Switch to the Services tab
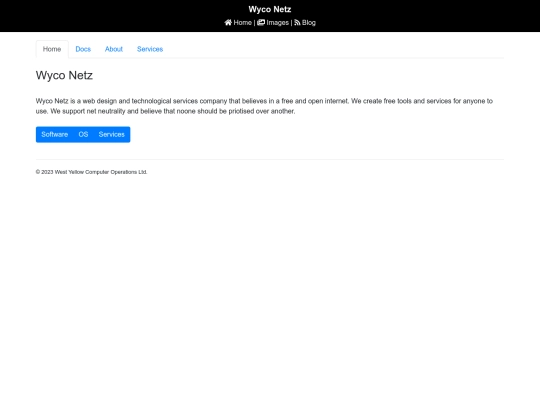Viewport: 540px width, 405px height. coord(150,49)
